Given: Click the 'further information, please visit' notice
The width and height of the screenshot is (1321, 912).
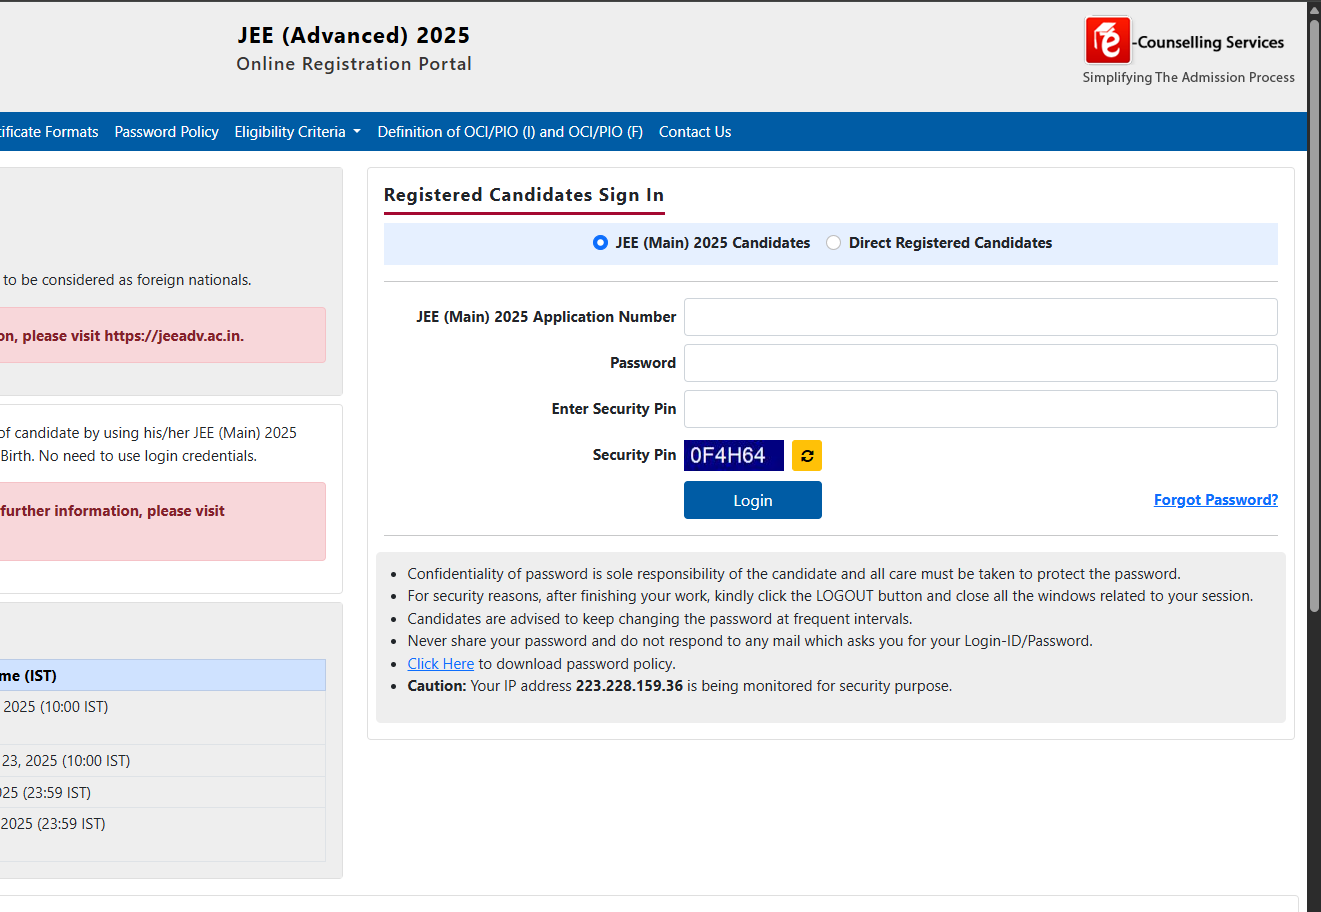Looking at the screenshot, I should pyautogui.click(x=113, y=511).
